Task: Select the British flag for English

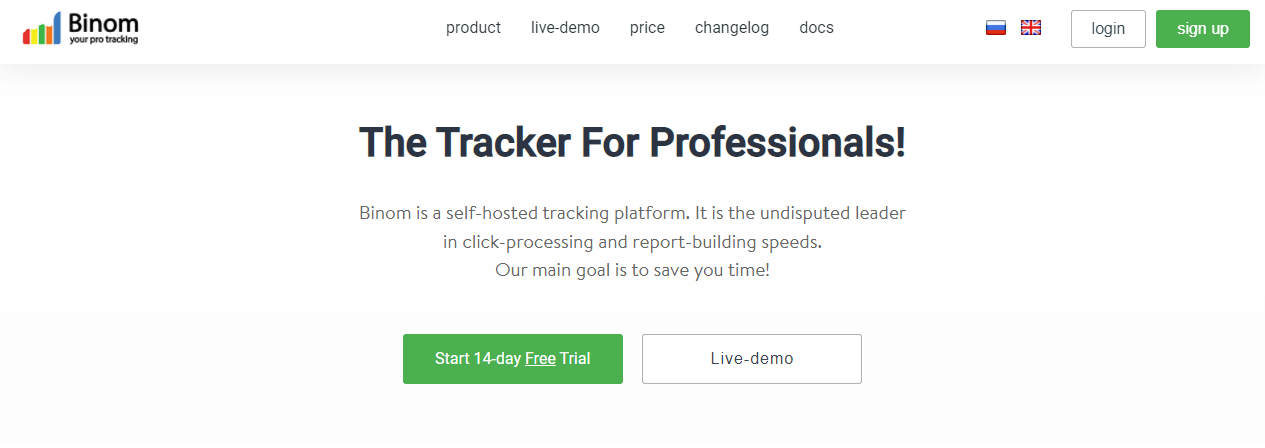Action: (x=1031, y=28)
